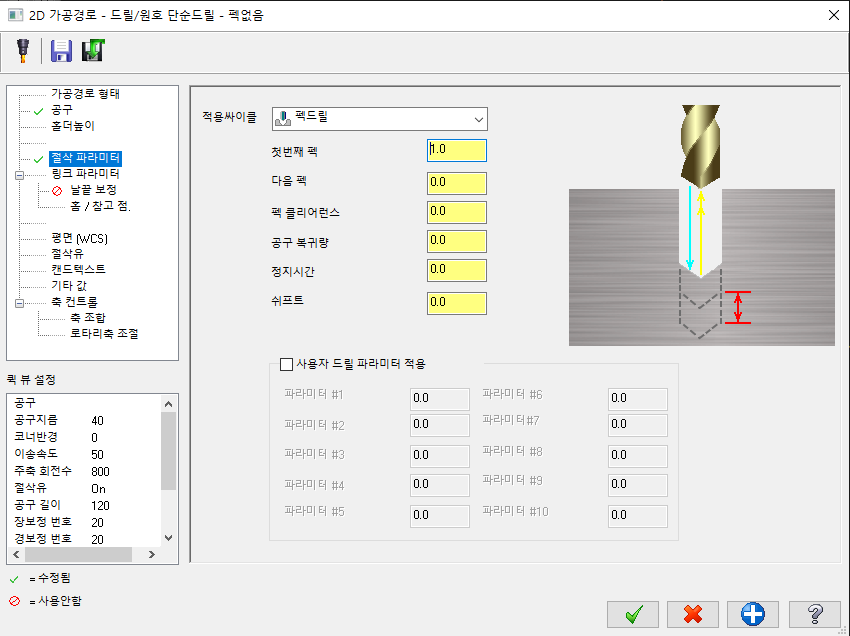Click the floppy disk save parameters icon
This screenshot has width=850, height=636.
(x=61, y=52)
